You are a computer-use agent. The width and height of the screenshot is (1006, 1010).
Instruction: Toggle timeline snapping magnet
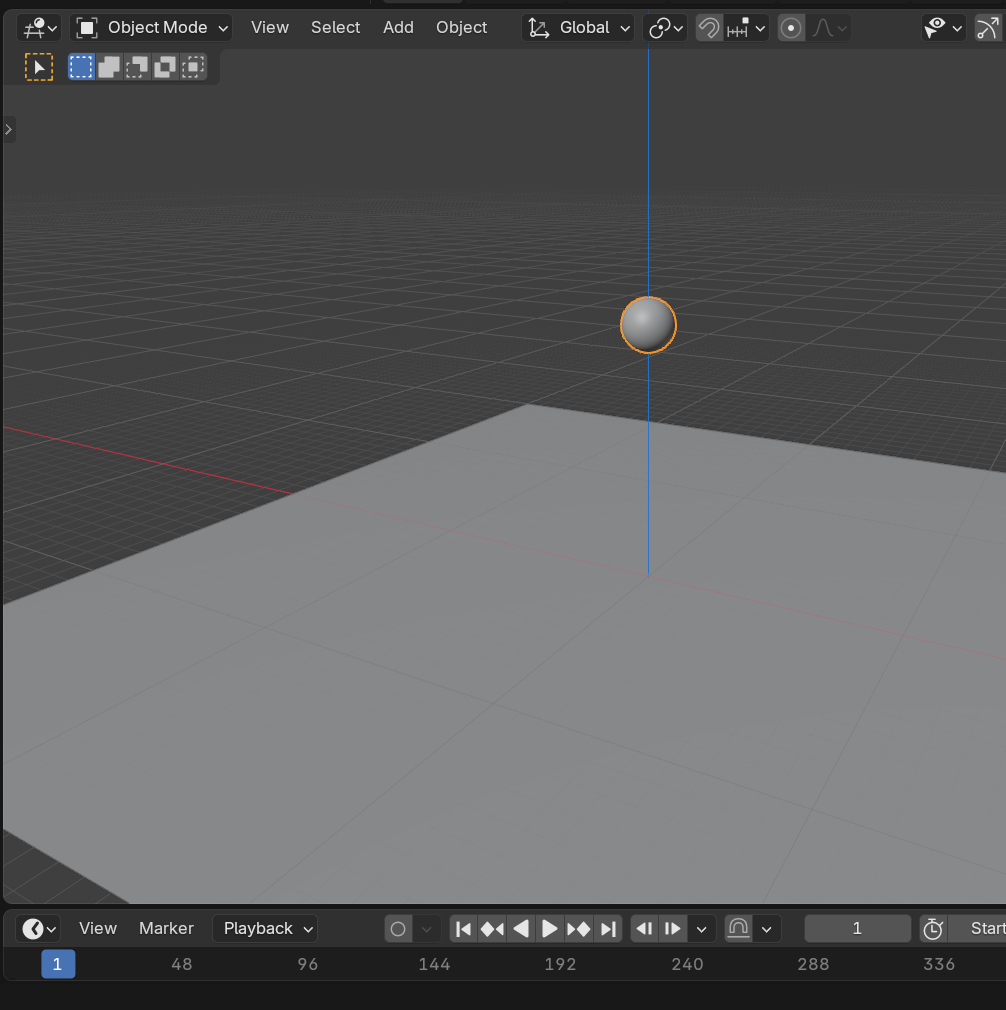tap(738, 929)
